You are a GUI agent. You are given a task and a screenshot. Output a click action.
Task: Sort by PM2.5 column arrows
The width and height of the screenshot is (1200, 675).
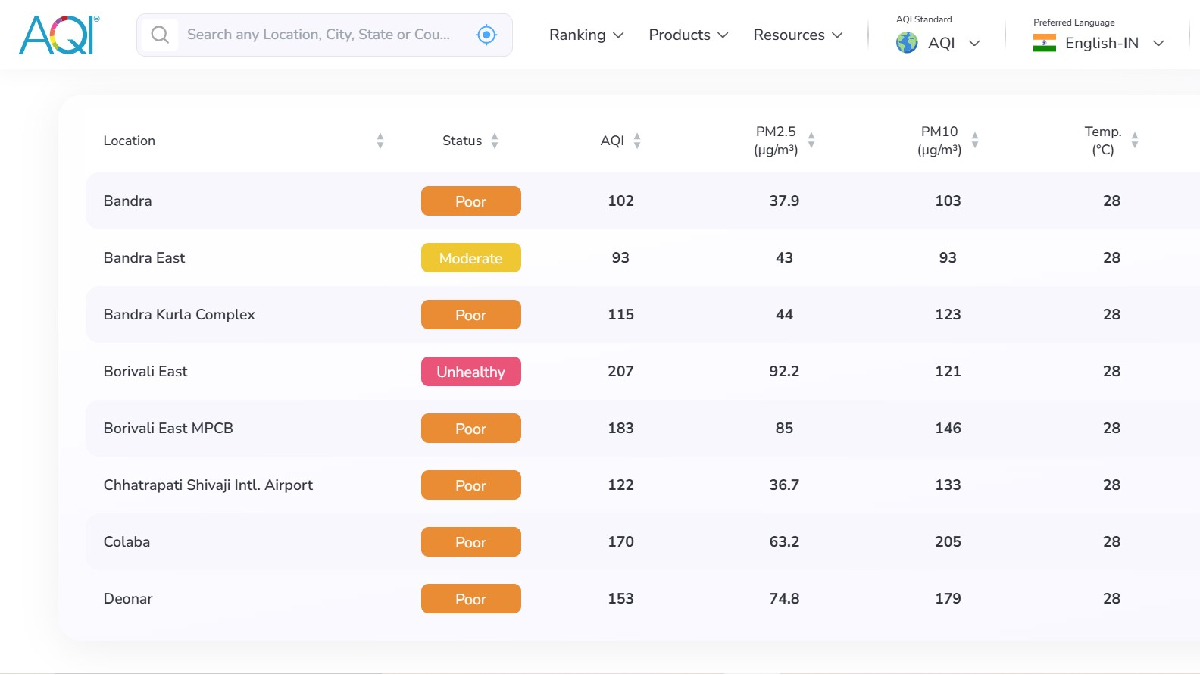(811, 141)
